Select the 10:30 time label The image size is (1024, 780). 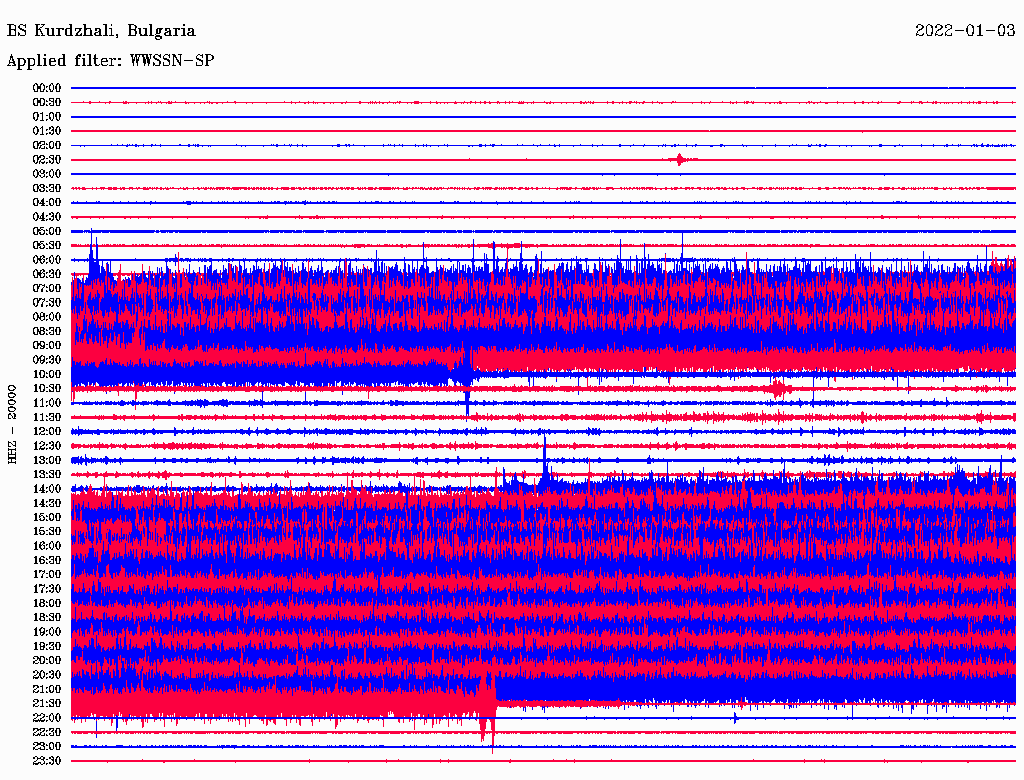coord(47,388)
